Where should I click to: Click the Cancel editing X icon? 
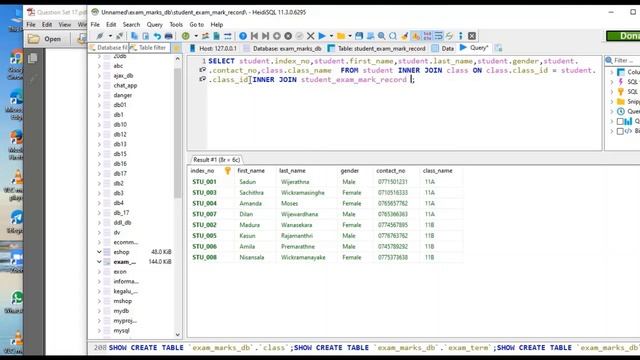click(310, 36)
